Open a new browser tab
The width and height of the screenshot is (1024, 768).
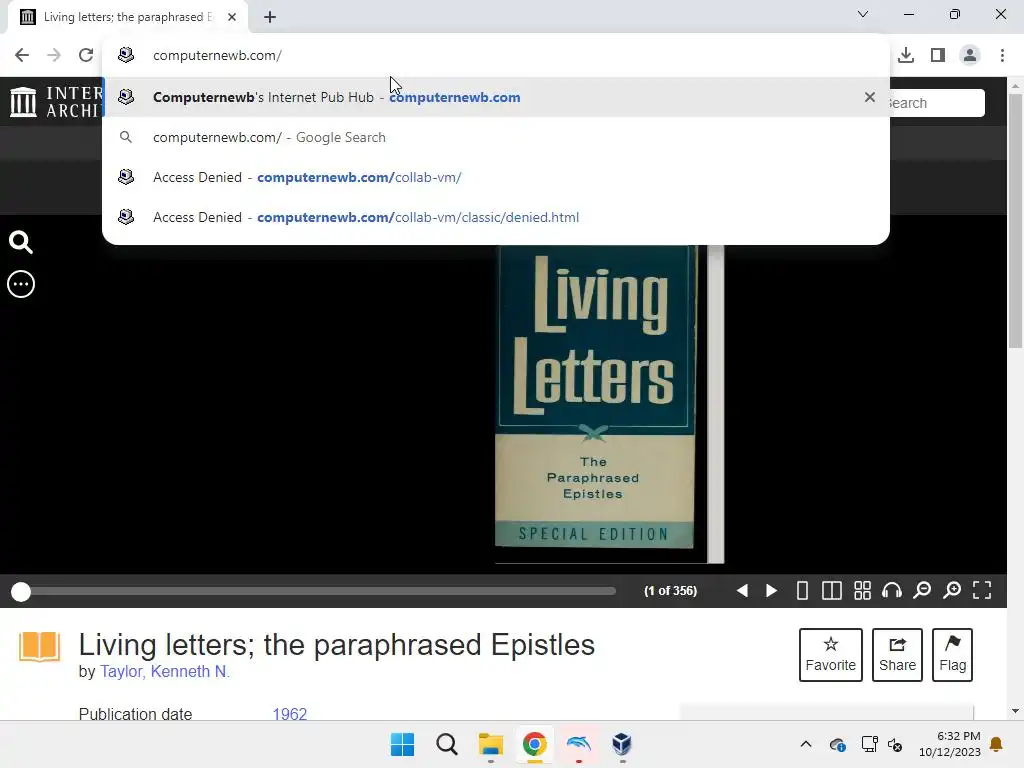point(270,17)
